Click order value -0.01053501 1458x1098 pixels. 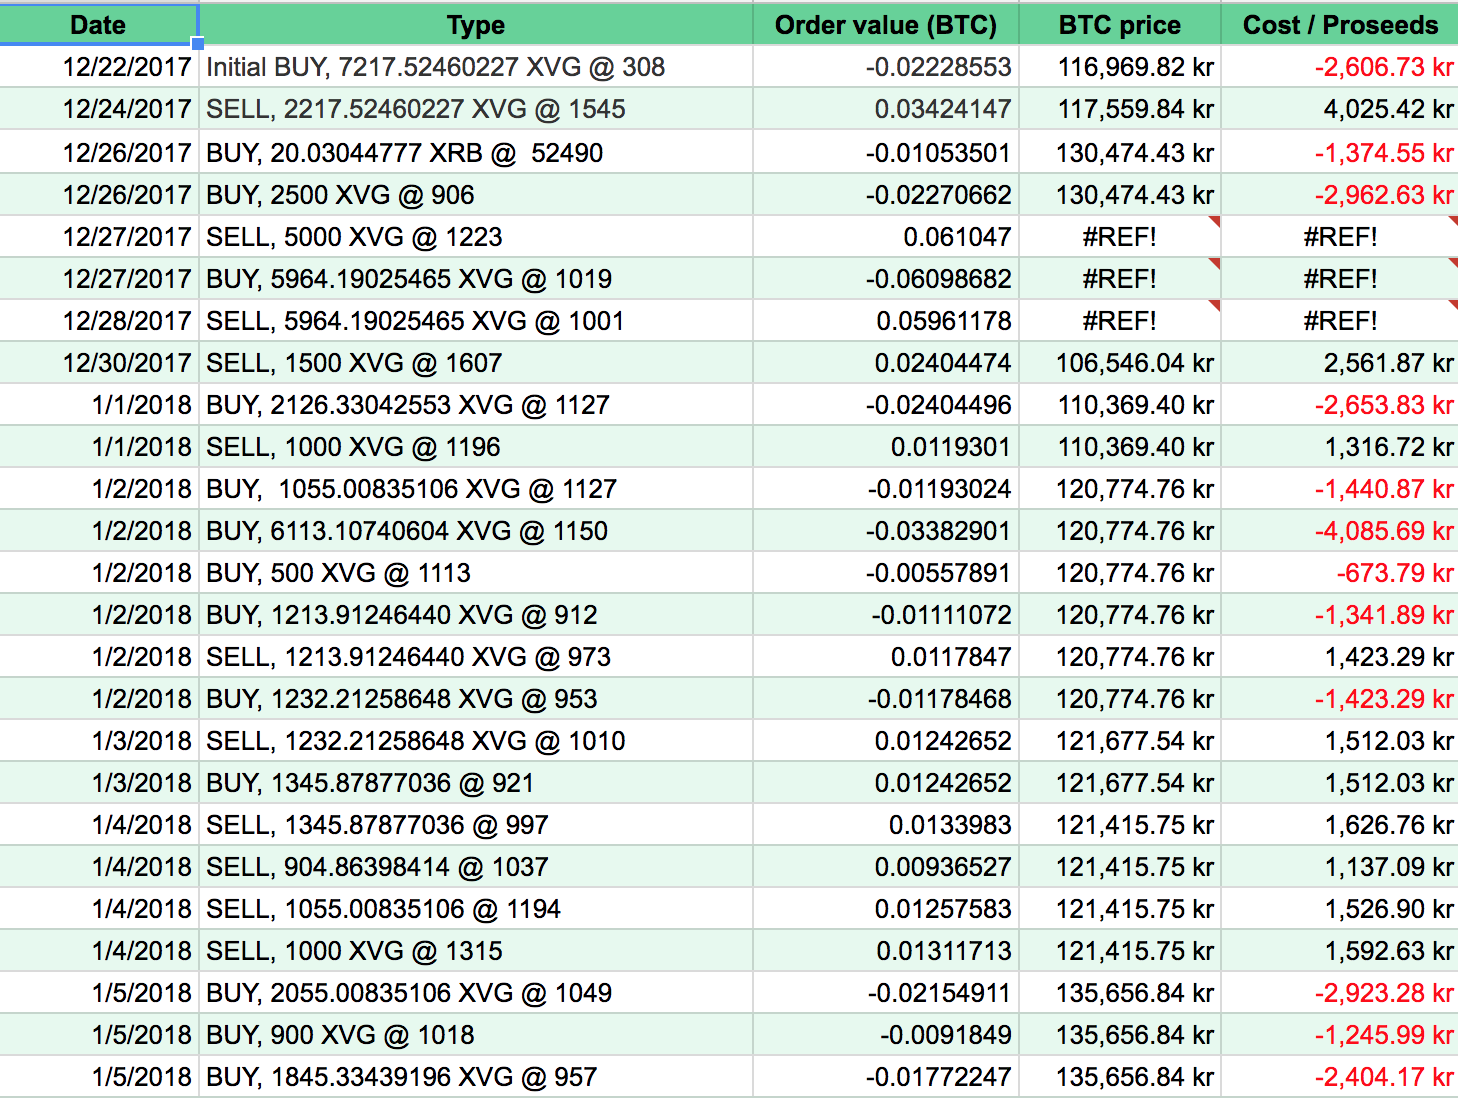tap(886, 152)
